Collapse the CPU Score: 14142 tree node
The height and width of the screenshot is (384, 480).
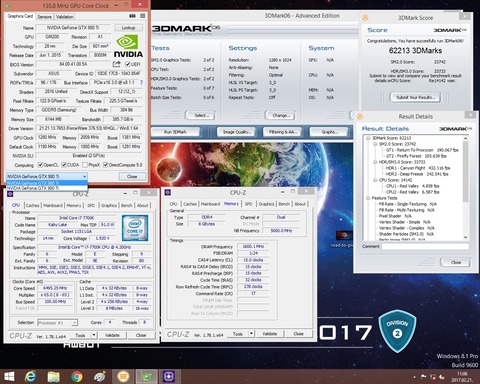[x=375, y=180]
